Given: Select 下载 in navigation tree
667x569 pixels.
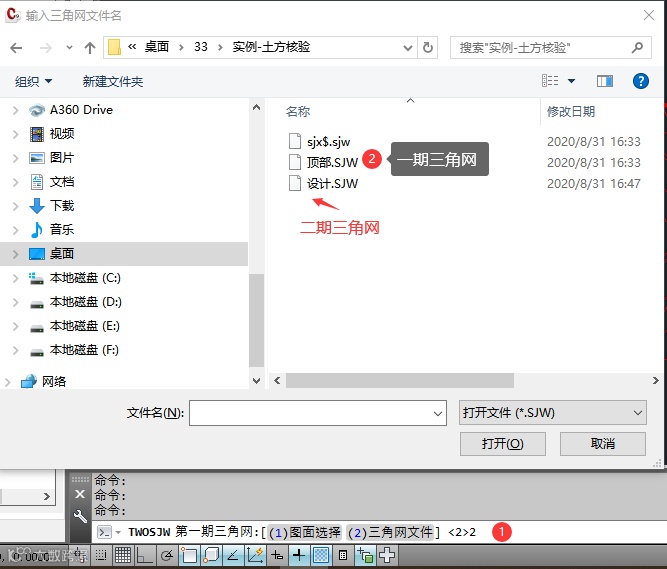Looking at the screenshot, I should click(62, 206).
